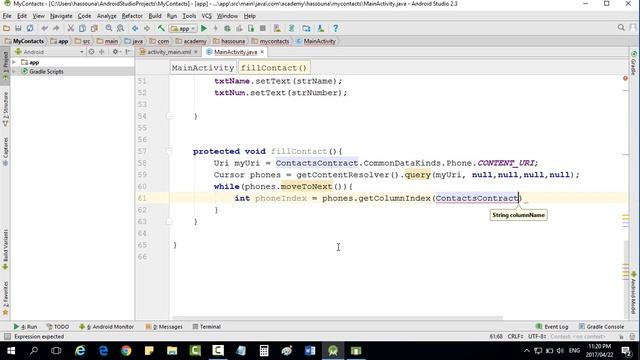
Task: Click the fillContact() structure breadcrumb
Action: pyautogui.click(x=274, y=68)
